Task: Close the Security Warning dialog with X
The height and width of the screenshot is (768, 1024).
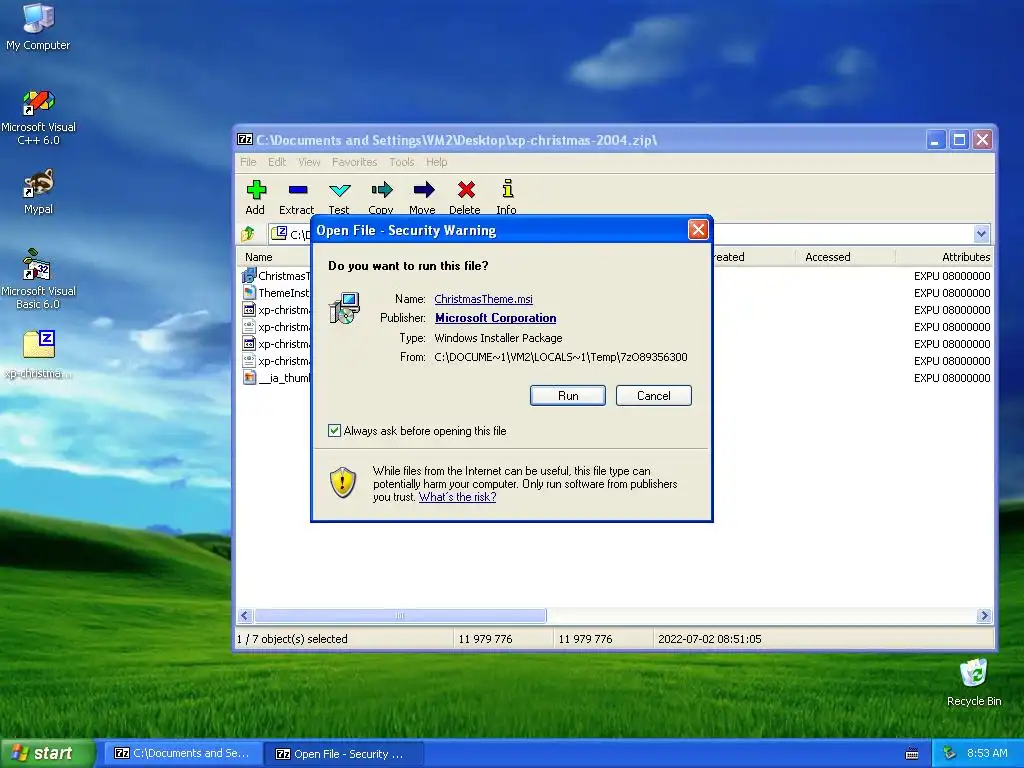Action: tap(698, 230)
